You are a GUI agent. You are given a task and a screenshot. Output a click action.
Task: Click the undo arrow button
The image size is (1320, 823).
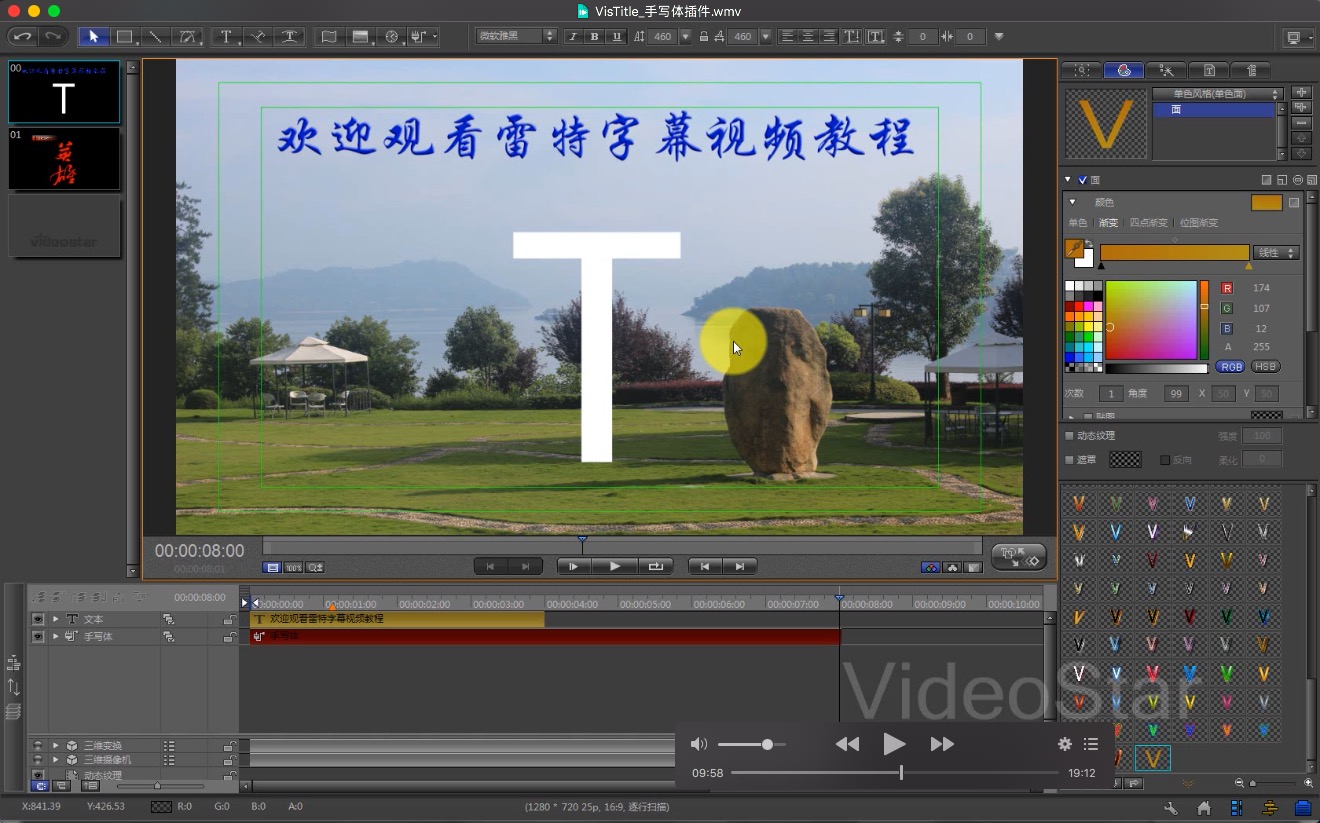(22, 37)
